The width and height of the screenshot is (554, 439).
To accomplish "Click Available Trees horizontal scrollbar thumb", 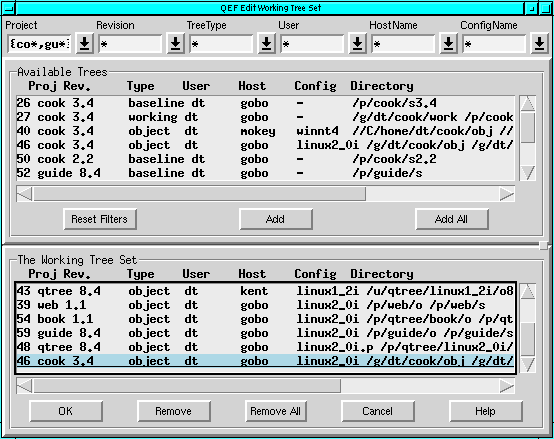I will (x=199, y=194).
